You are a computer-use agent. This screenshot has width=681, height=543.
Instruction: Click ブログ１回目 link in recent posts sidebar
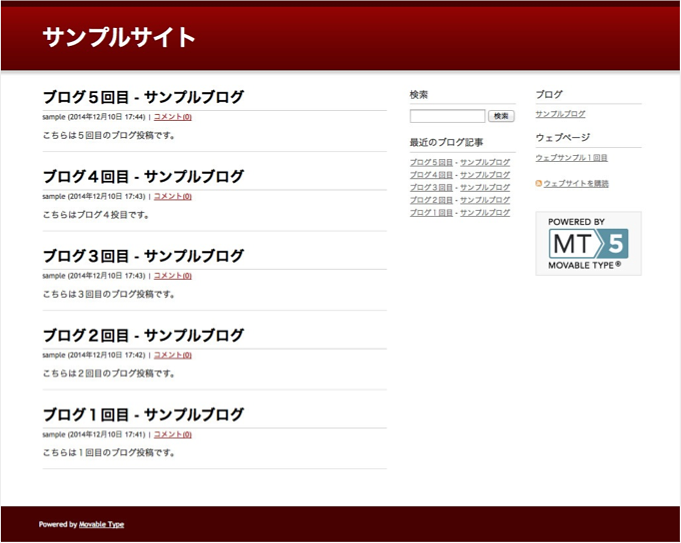click(431, 213)
